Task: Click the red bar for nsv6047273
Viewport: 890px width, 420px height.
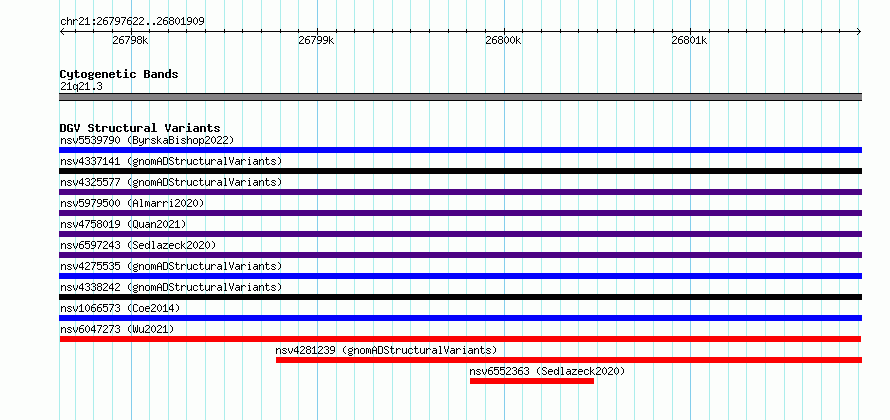Action: 460,339
